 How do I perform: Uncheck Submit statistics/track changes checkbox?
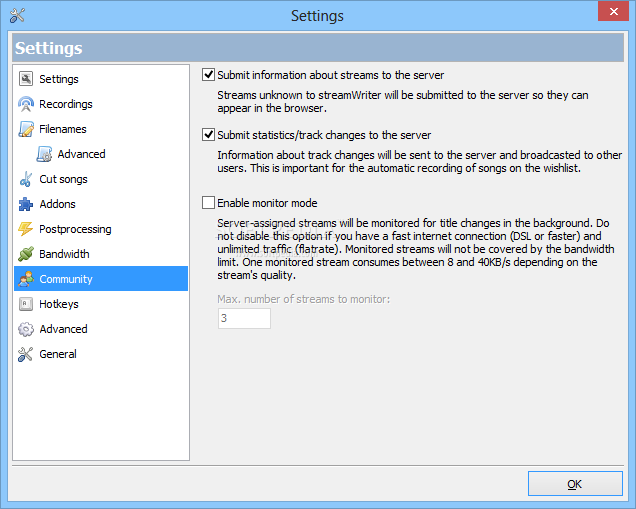[x=208, y=135]
